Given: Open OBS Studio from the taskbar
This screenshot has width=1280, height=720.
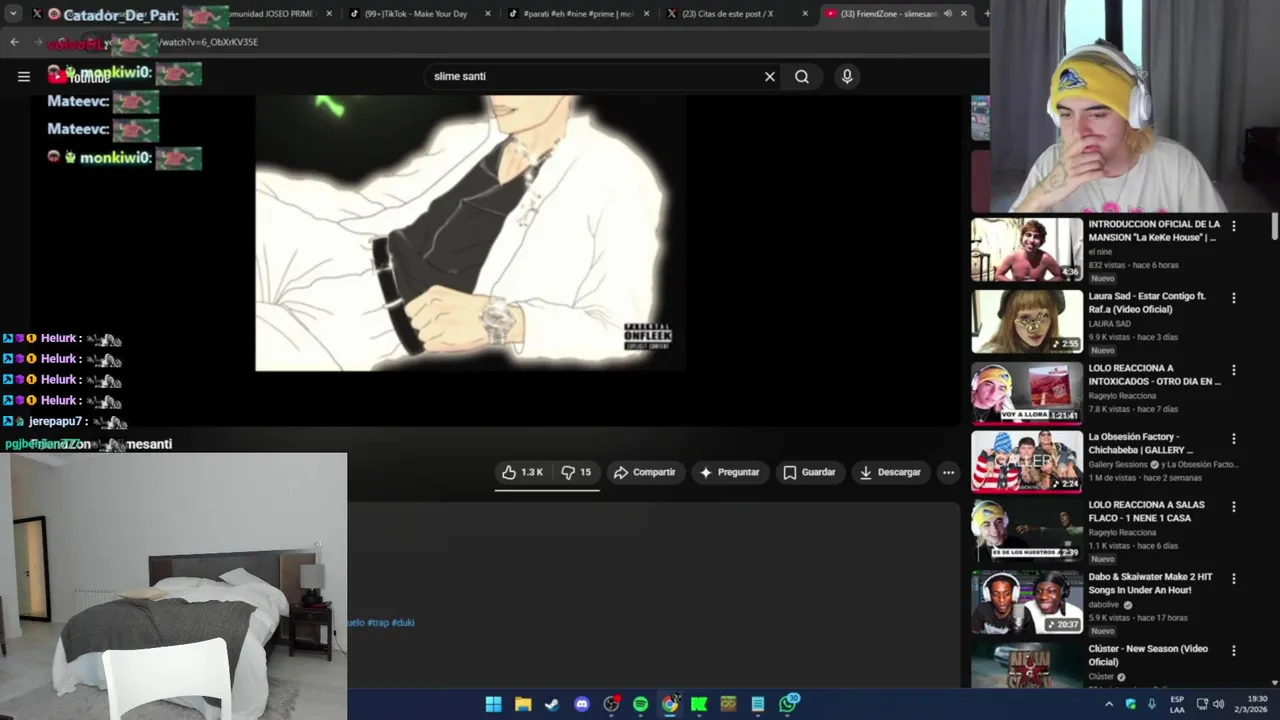Looking at the screenshot, I should click(x=611, y=704).
